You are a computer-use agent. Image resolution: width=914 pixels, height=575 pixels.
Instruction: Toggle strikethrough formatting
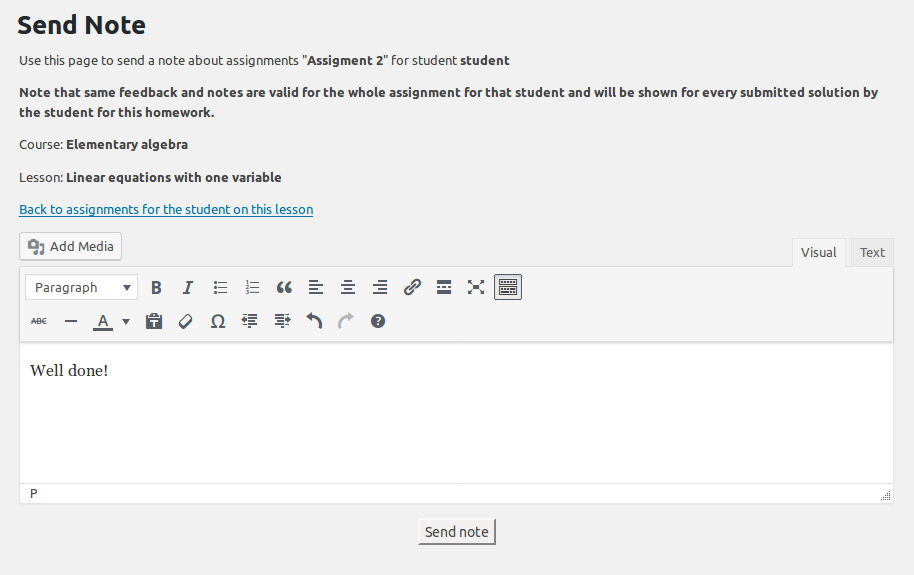(x=39, y=322)
